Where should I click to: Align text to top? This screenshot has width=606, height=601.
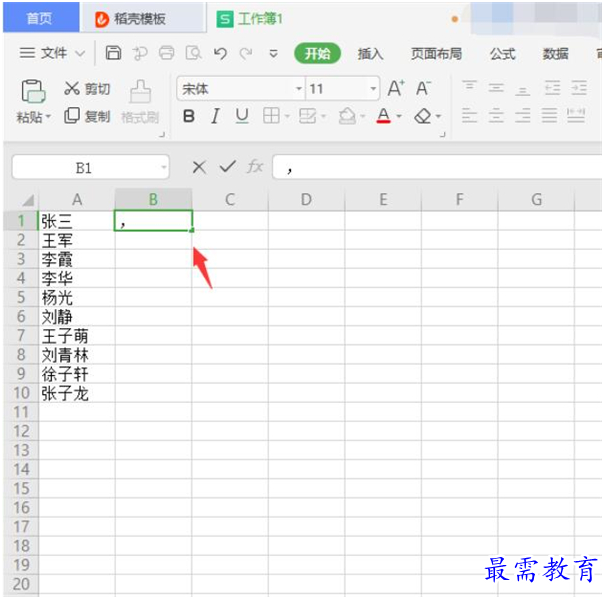469,85
